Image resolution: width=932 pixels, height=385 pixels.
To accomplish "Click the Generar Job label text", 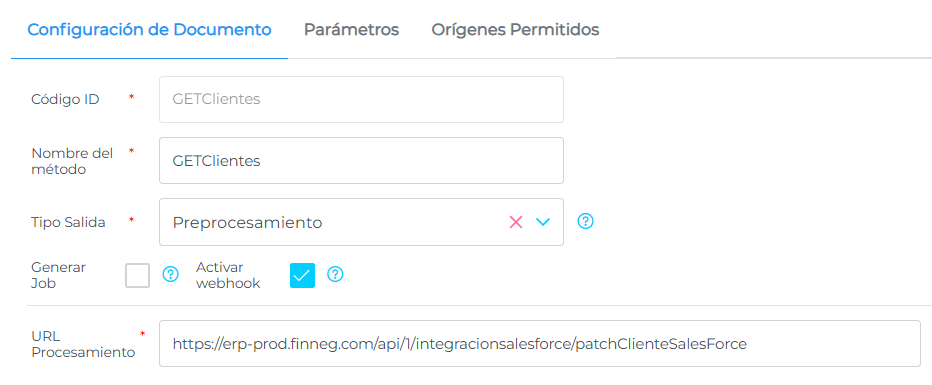I will [x=58, y=275].
